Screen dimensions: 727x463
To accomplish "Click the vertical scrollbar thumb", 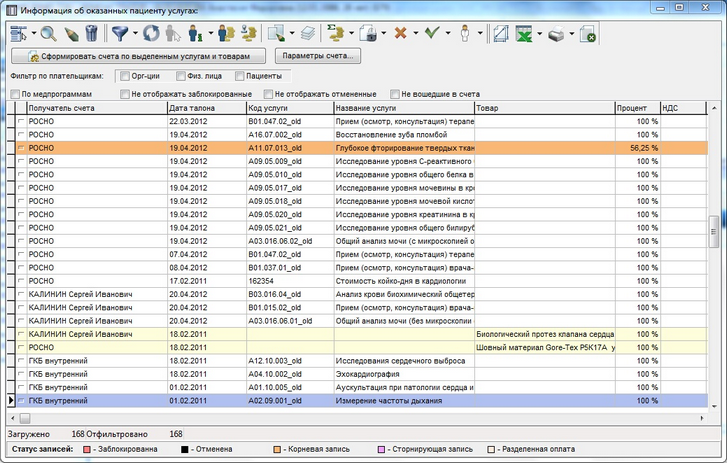I will tap(714, 232).
